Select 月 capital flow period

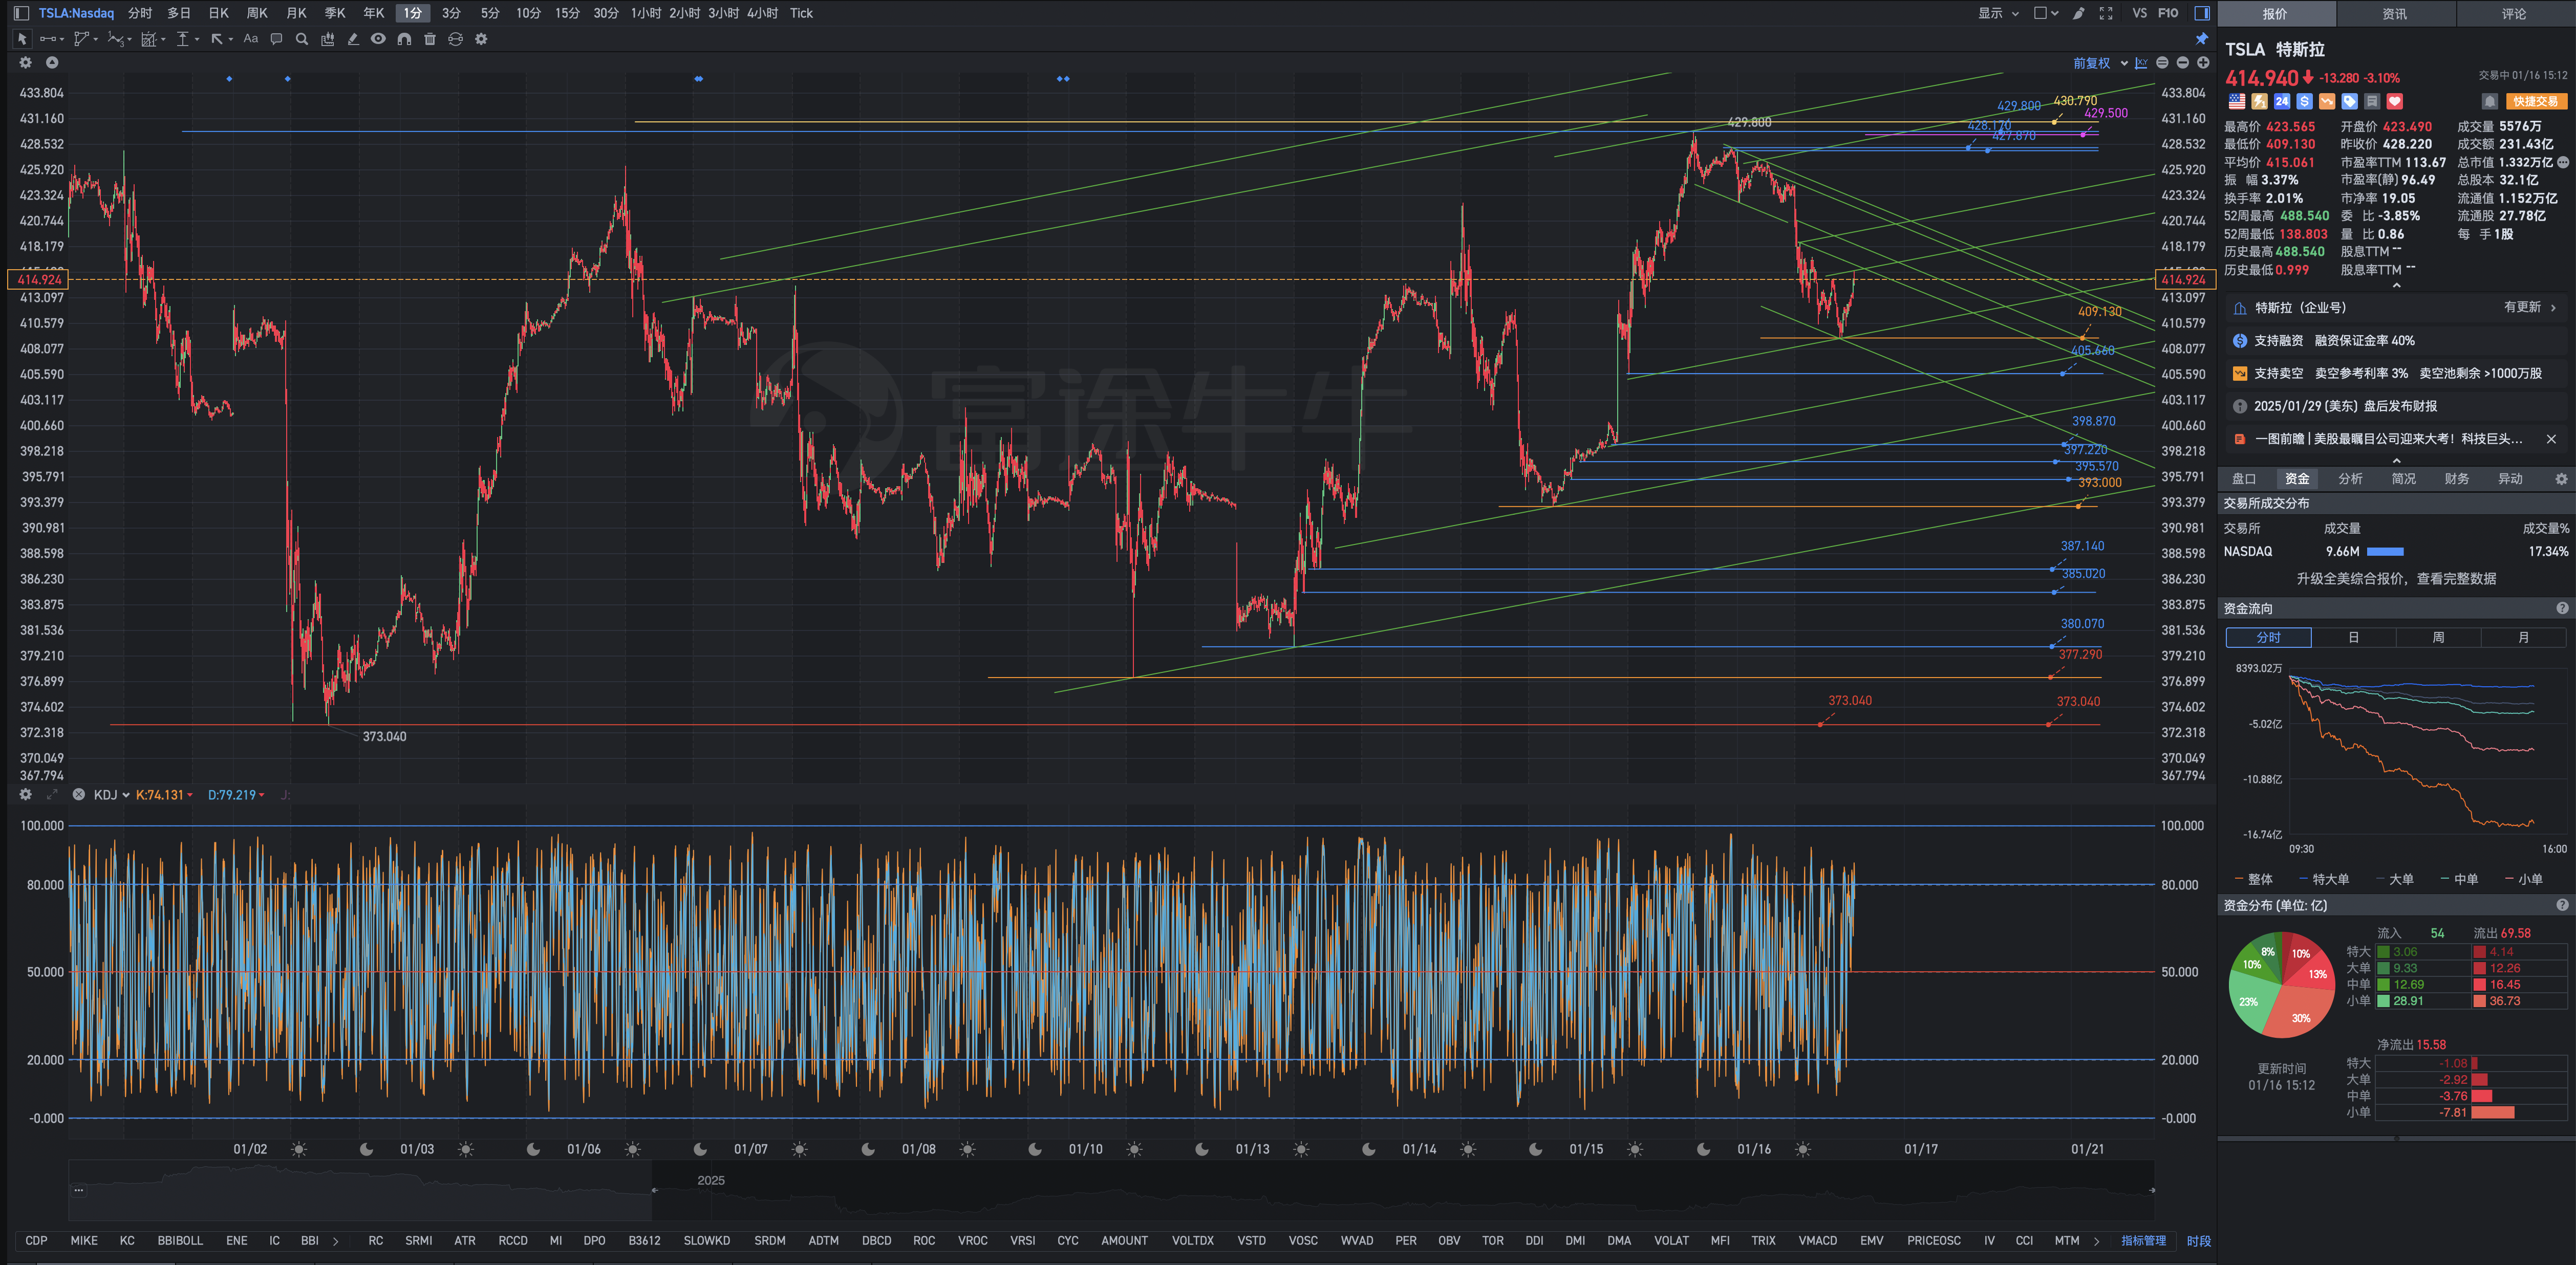click(x=2523, y=637)
